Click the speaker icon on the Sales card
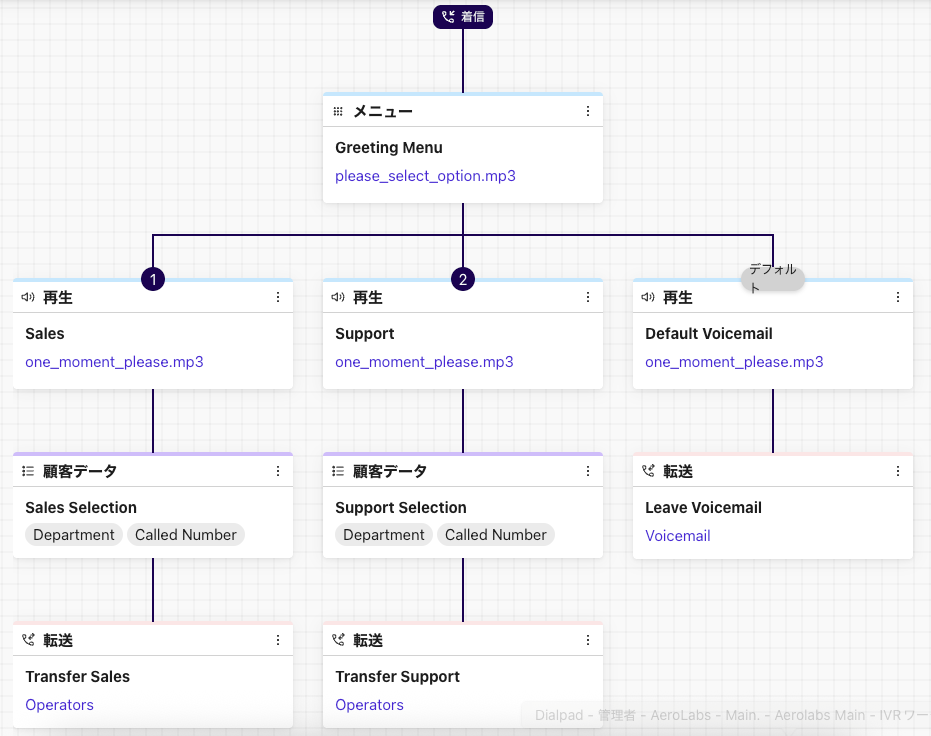Viewport: 931px width, 736px height. 28,297
